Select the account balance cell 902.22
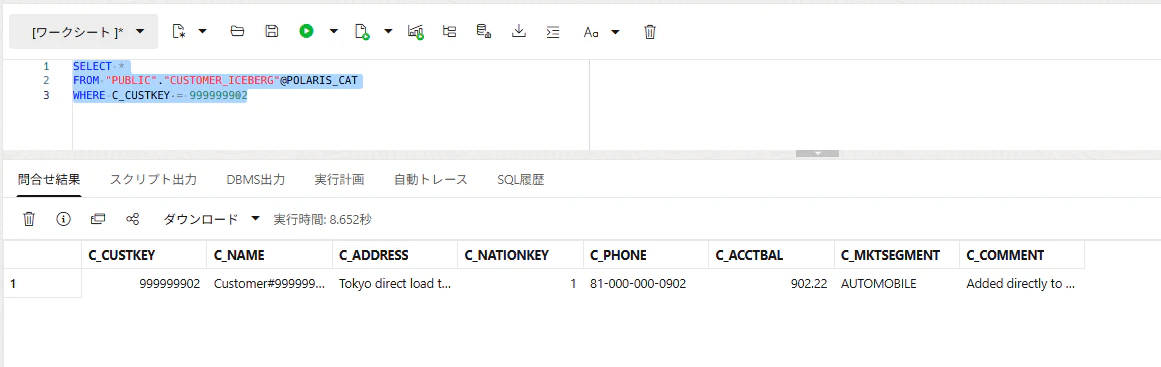Screen dimensions: 1161x367 click(772, 283)
